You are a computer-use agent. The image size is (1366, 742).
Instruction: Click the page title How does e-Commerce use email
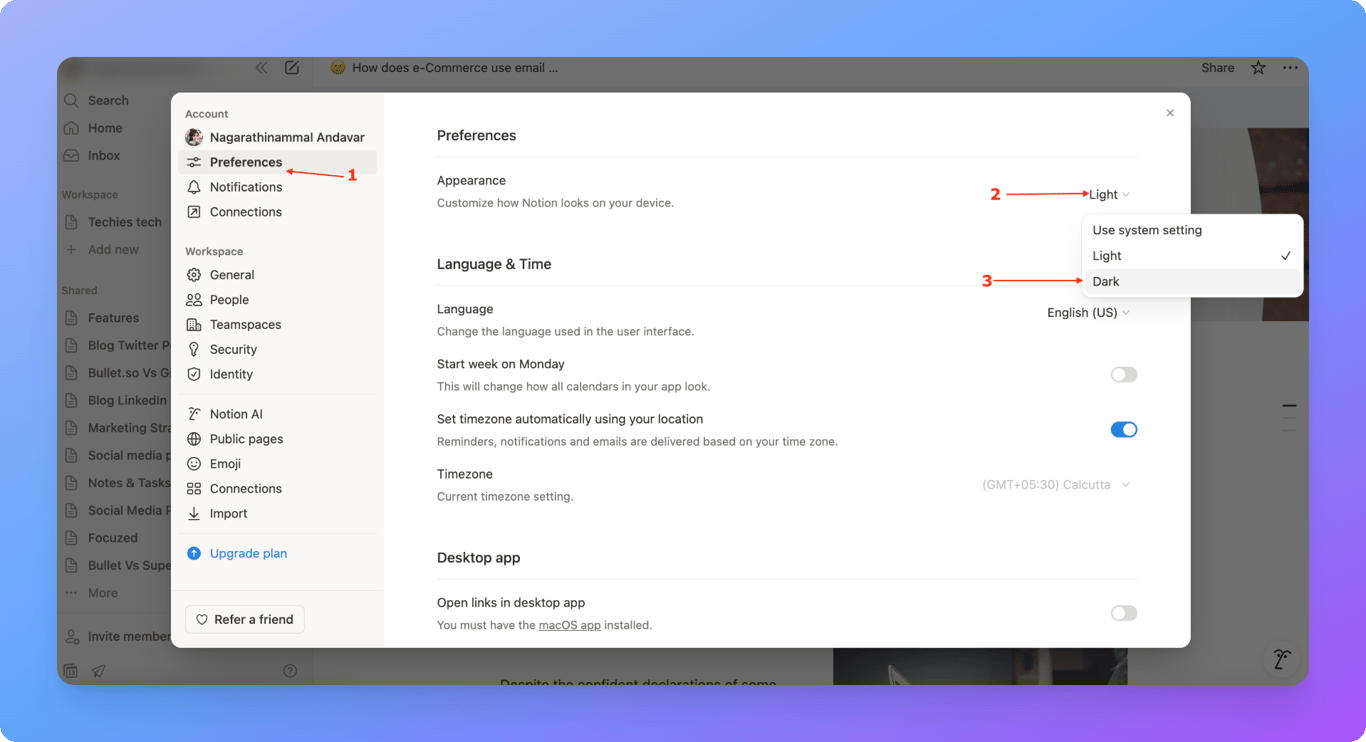455,68
